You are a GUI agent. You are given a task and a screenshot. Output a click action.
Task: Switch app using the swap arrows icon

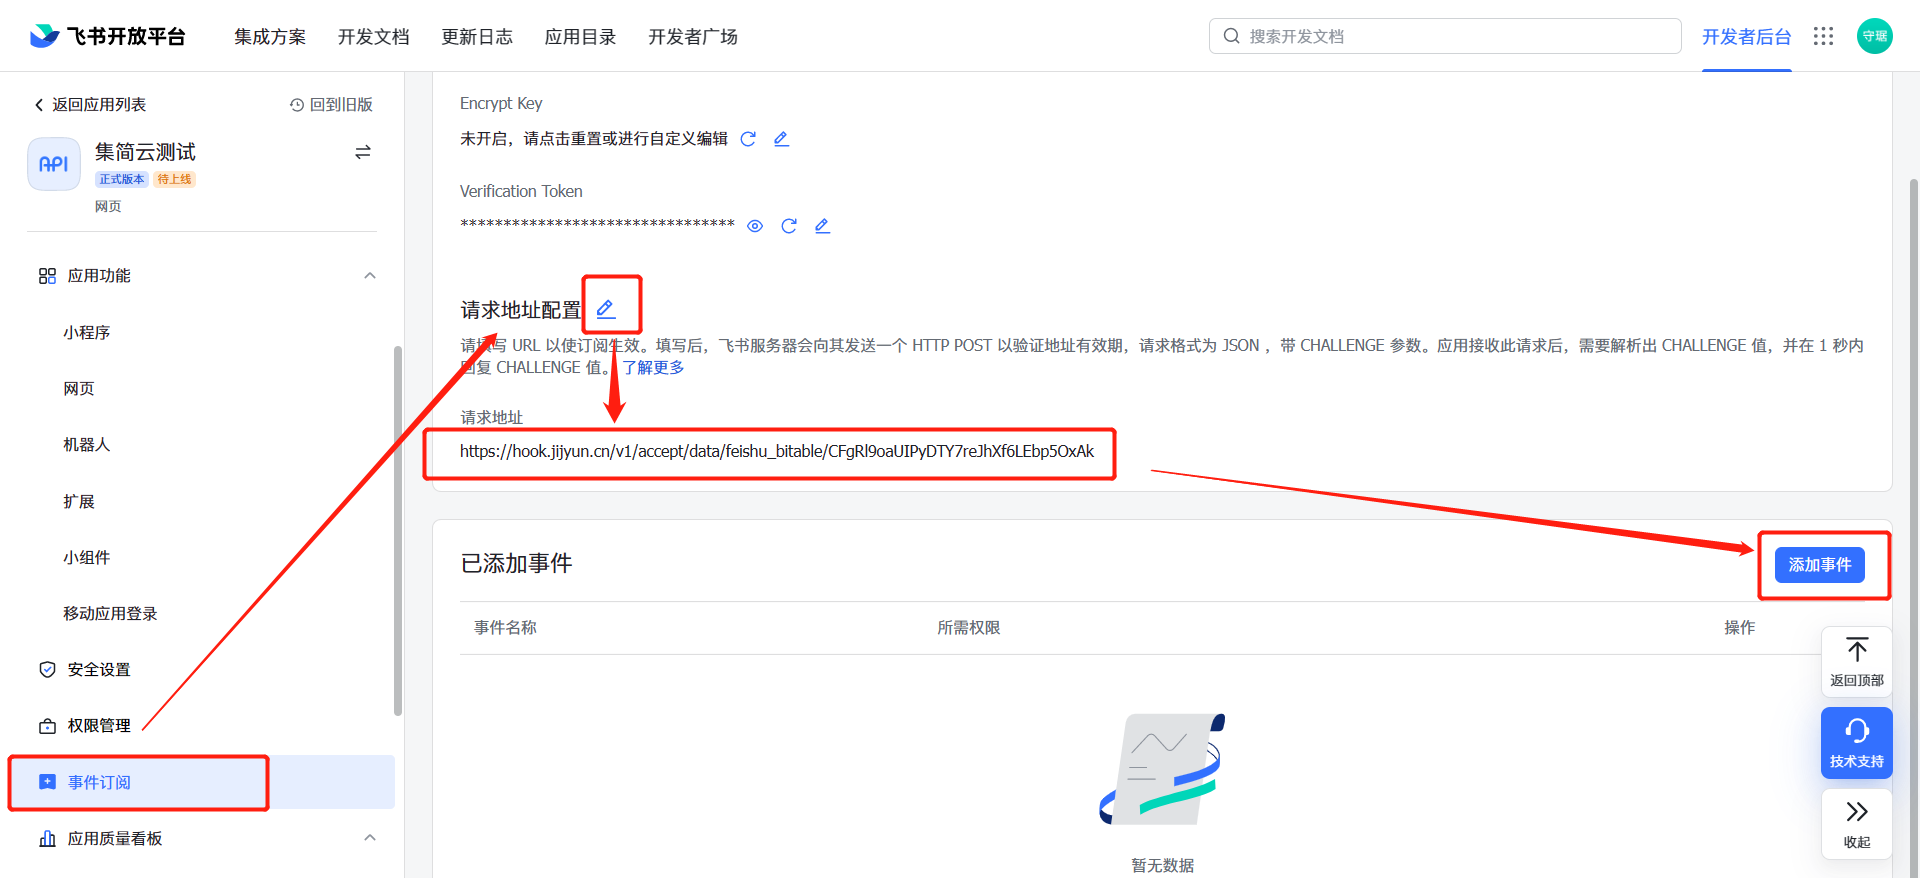[363, 152]
